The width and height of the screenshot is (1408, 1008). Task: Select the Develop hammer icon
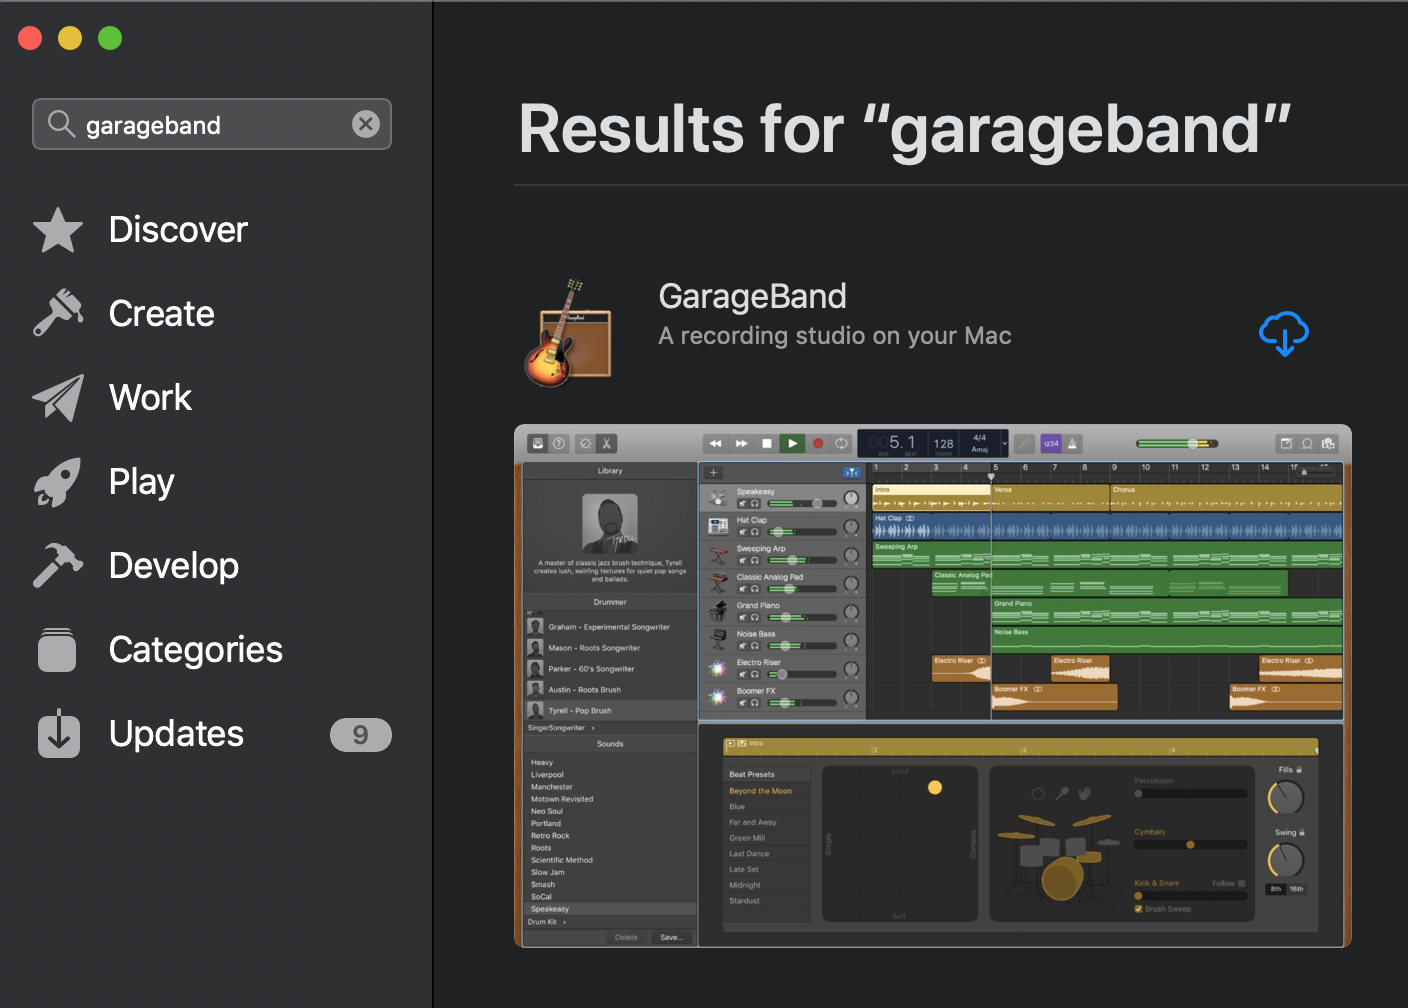[58, 566]
